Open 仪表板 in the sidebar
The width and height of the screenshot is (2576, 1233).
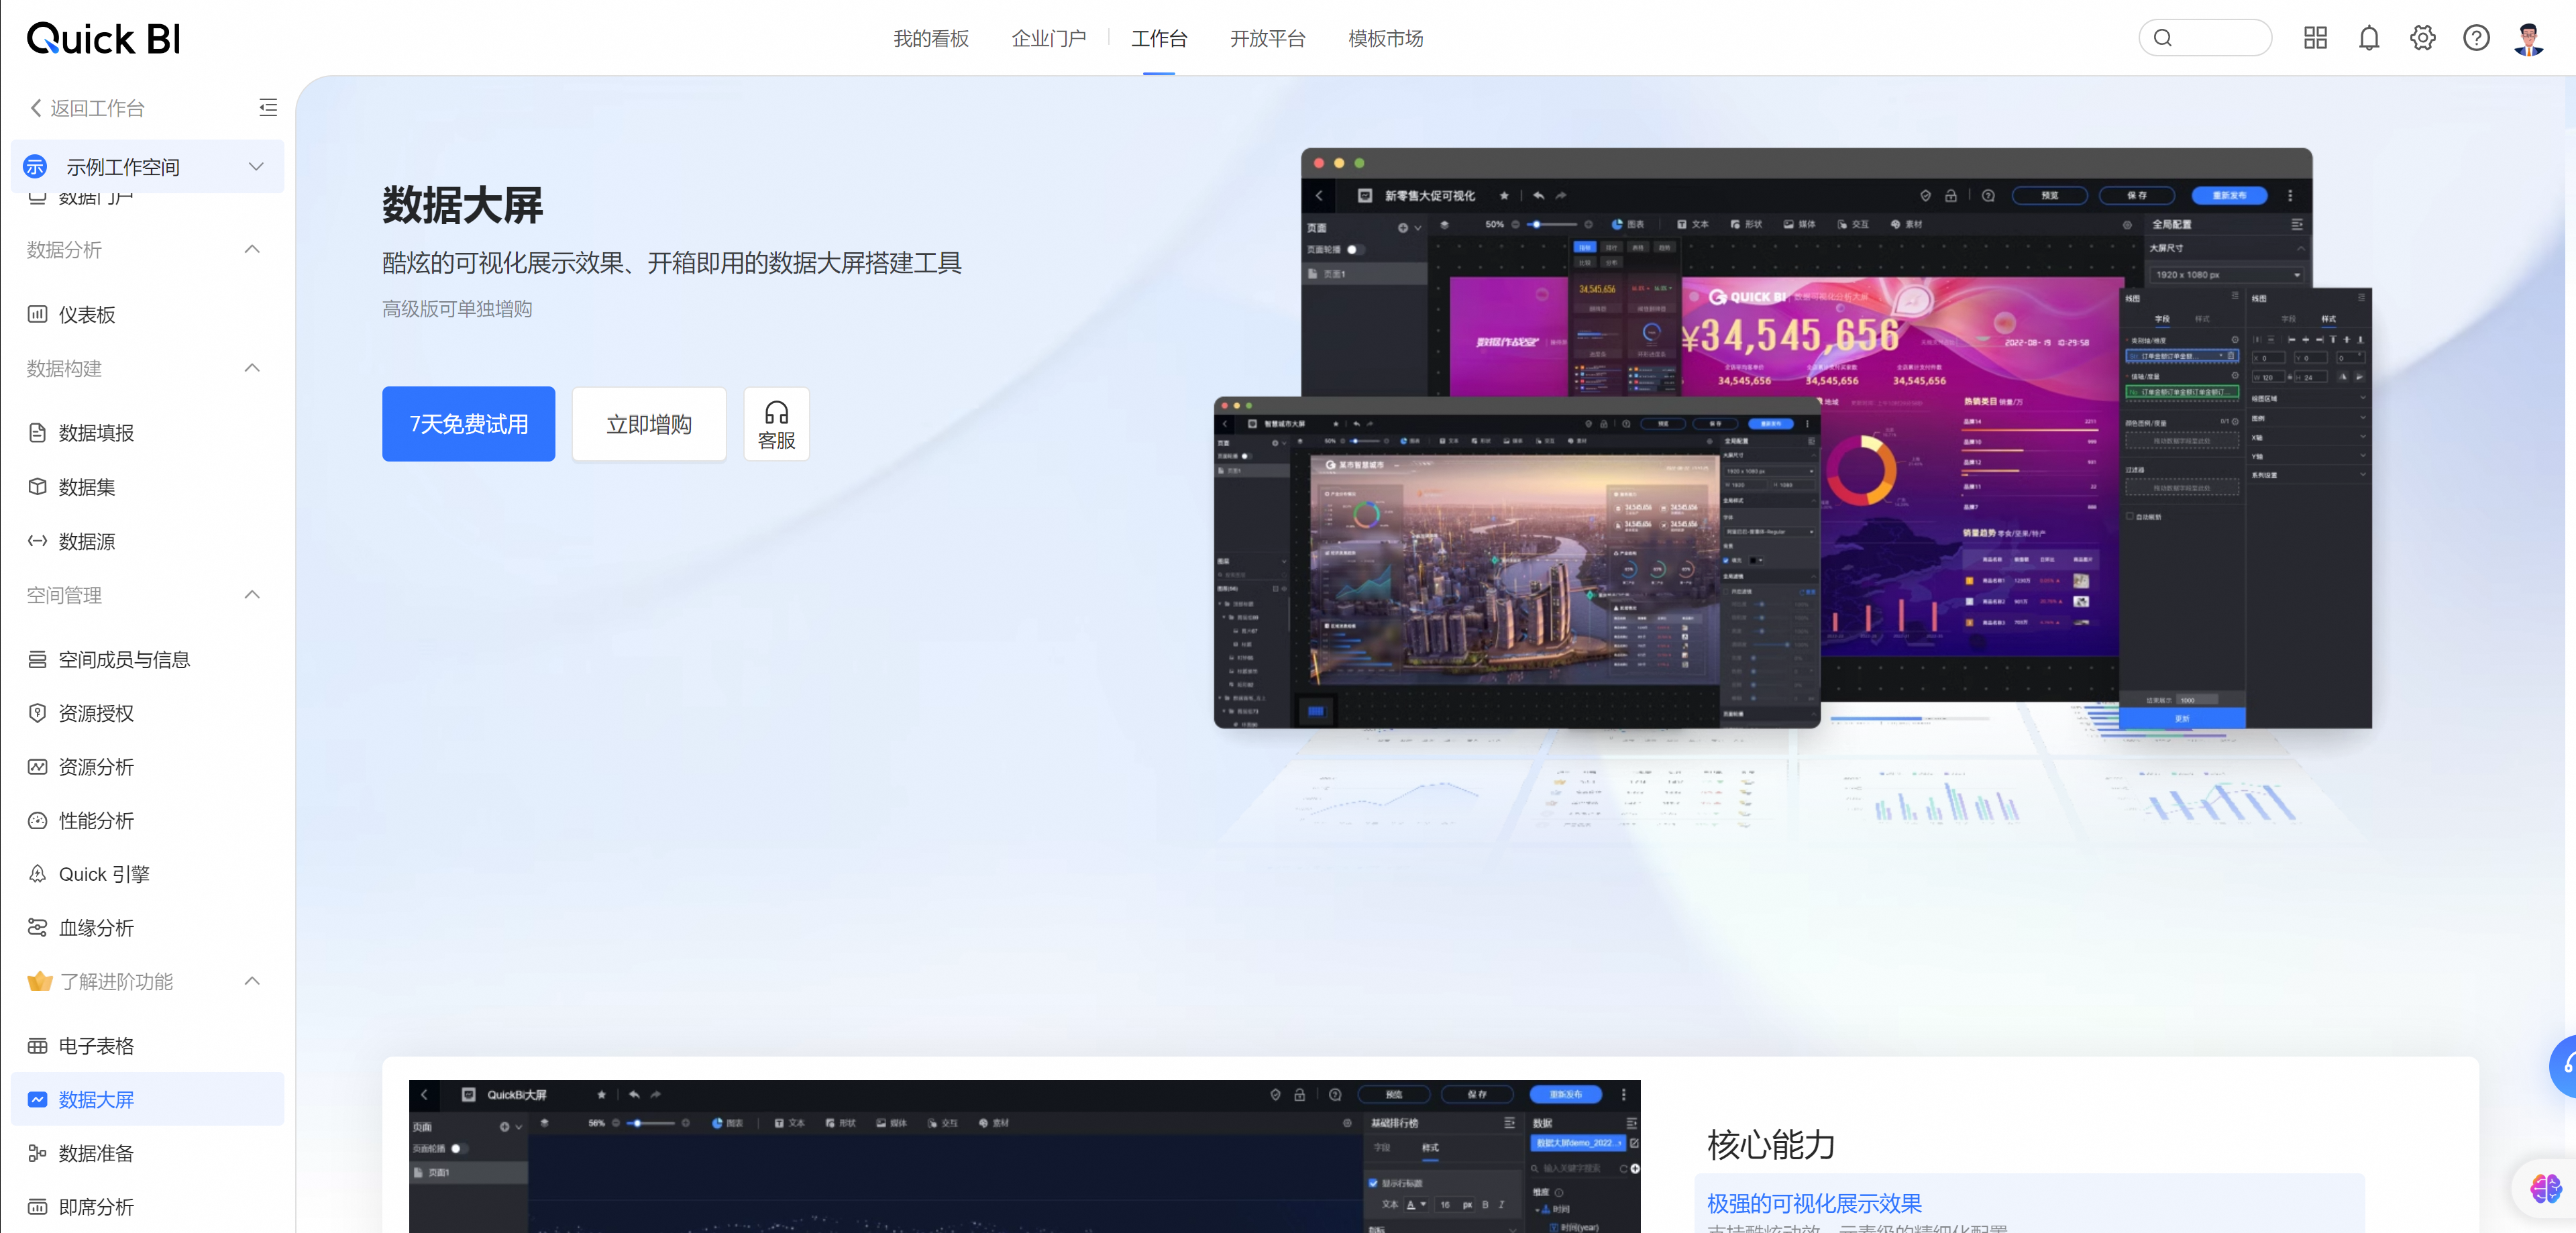click(x=87, y=314)
